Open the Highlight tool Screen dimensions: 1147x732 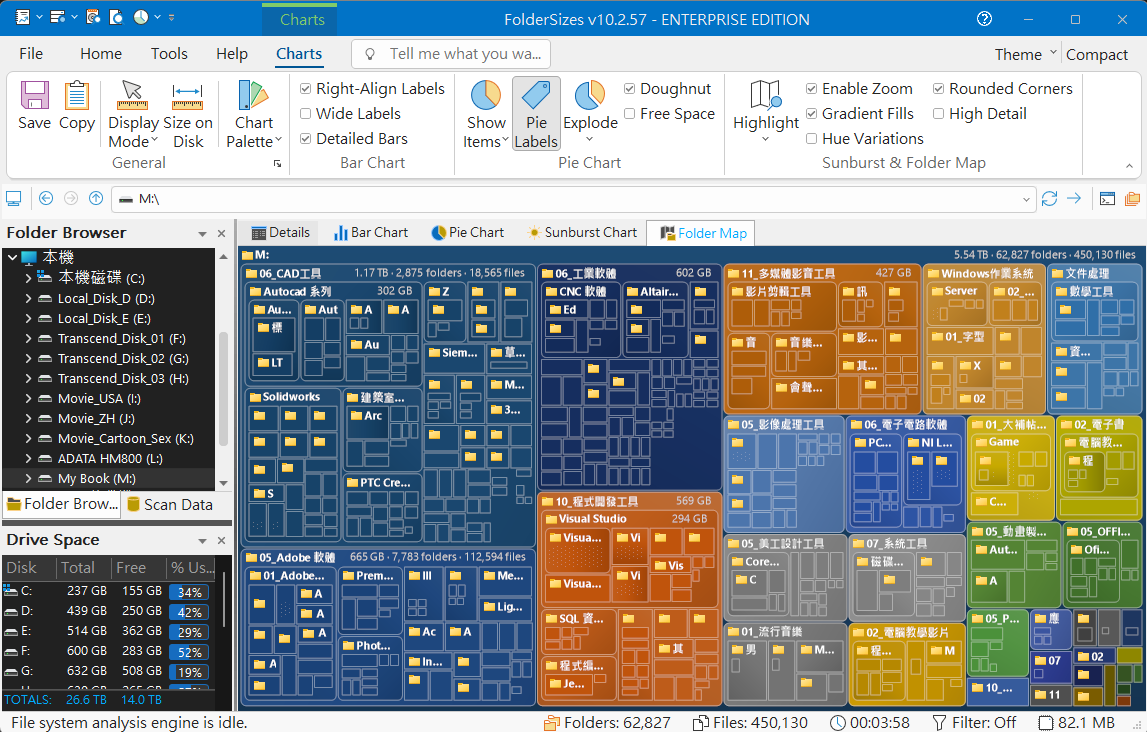click(766, 112)
